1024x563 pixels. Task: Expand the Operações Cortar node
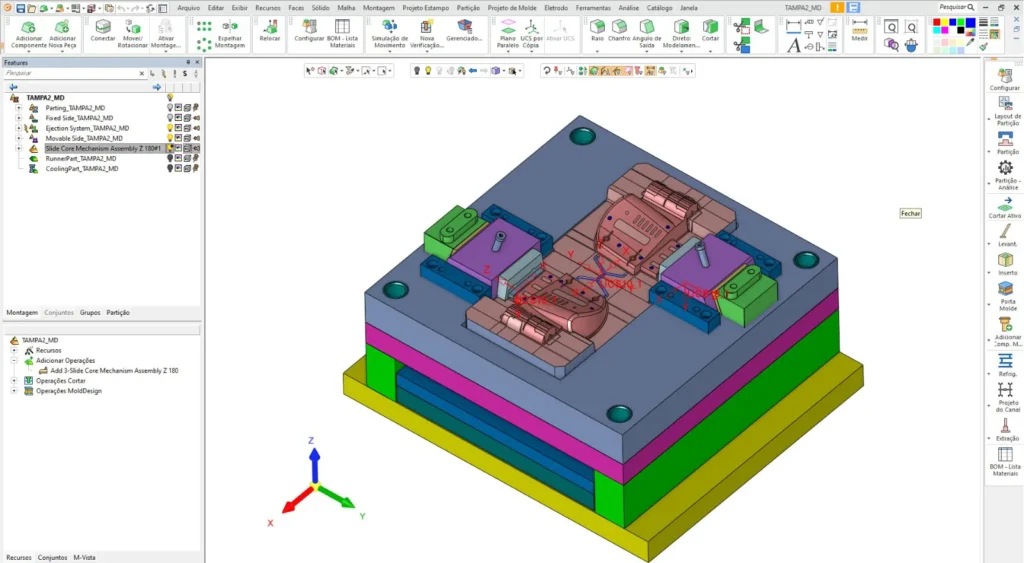click(x=14, y=381)
